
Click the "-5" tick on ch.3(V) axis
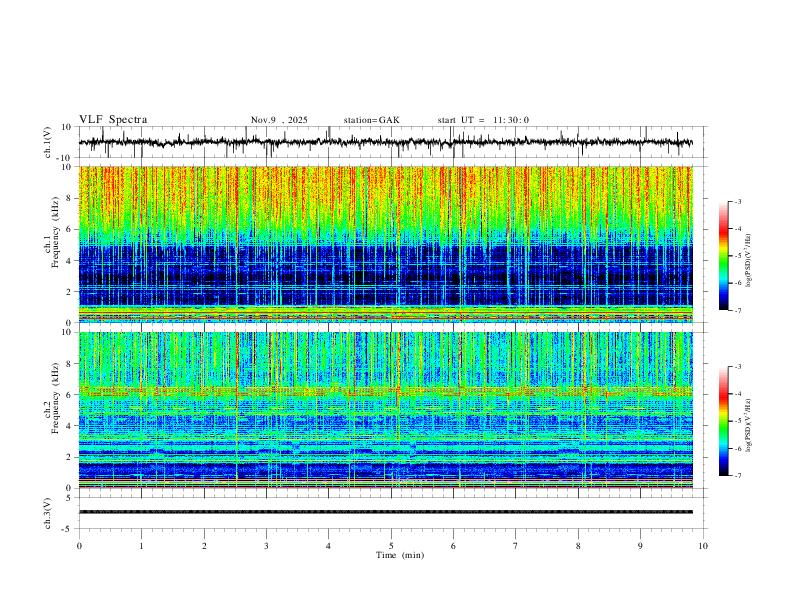click(67, 529)
